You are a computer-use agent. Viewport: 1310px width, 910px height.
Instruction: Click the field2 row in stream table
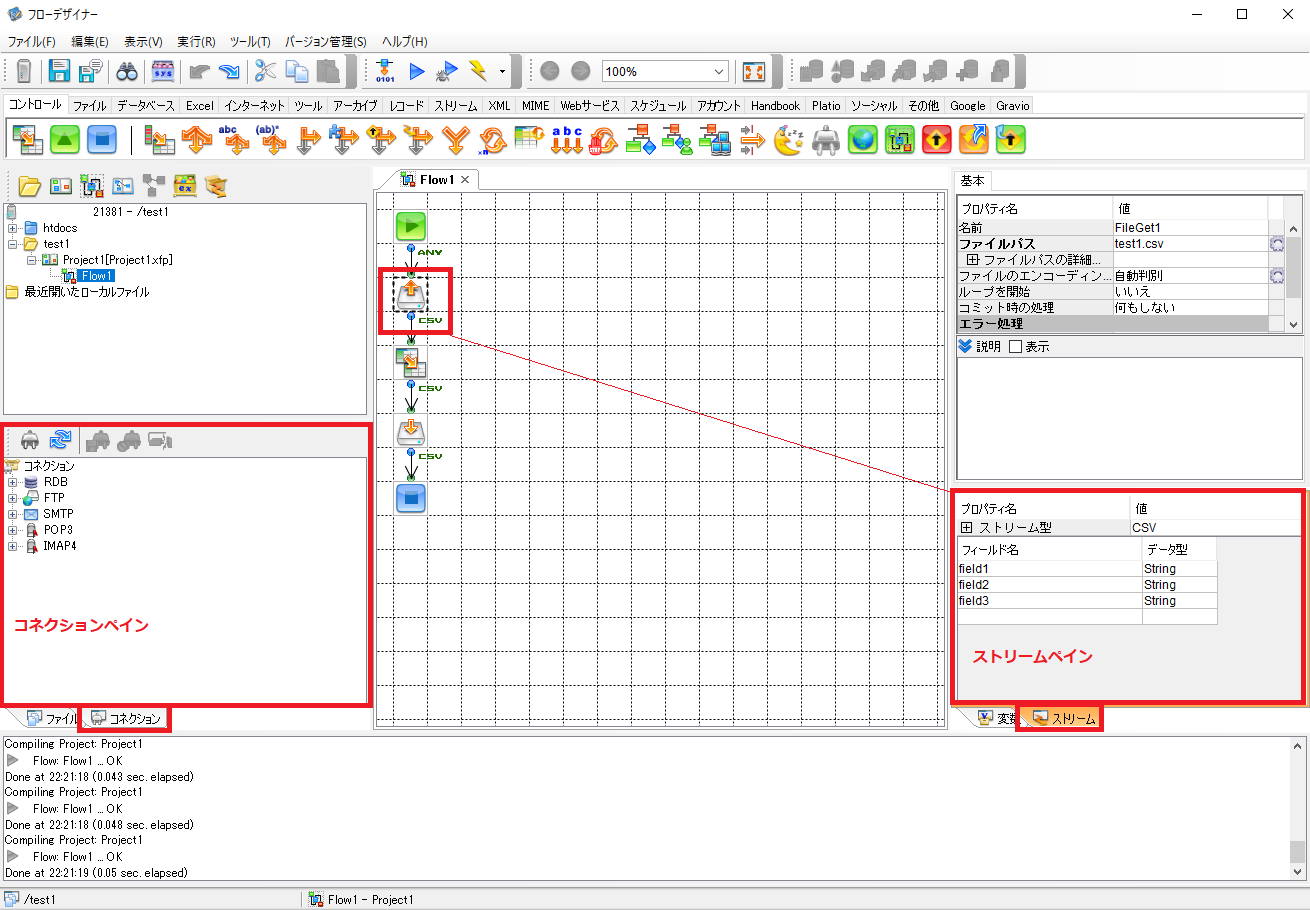[1087, 585]
